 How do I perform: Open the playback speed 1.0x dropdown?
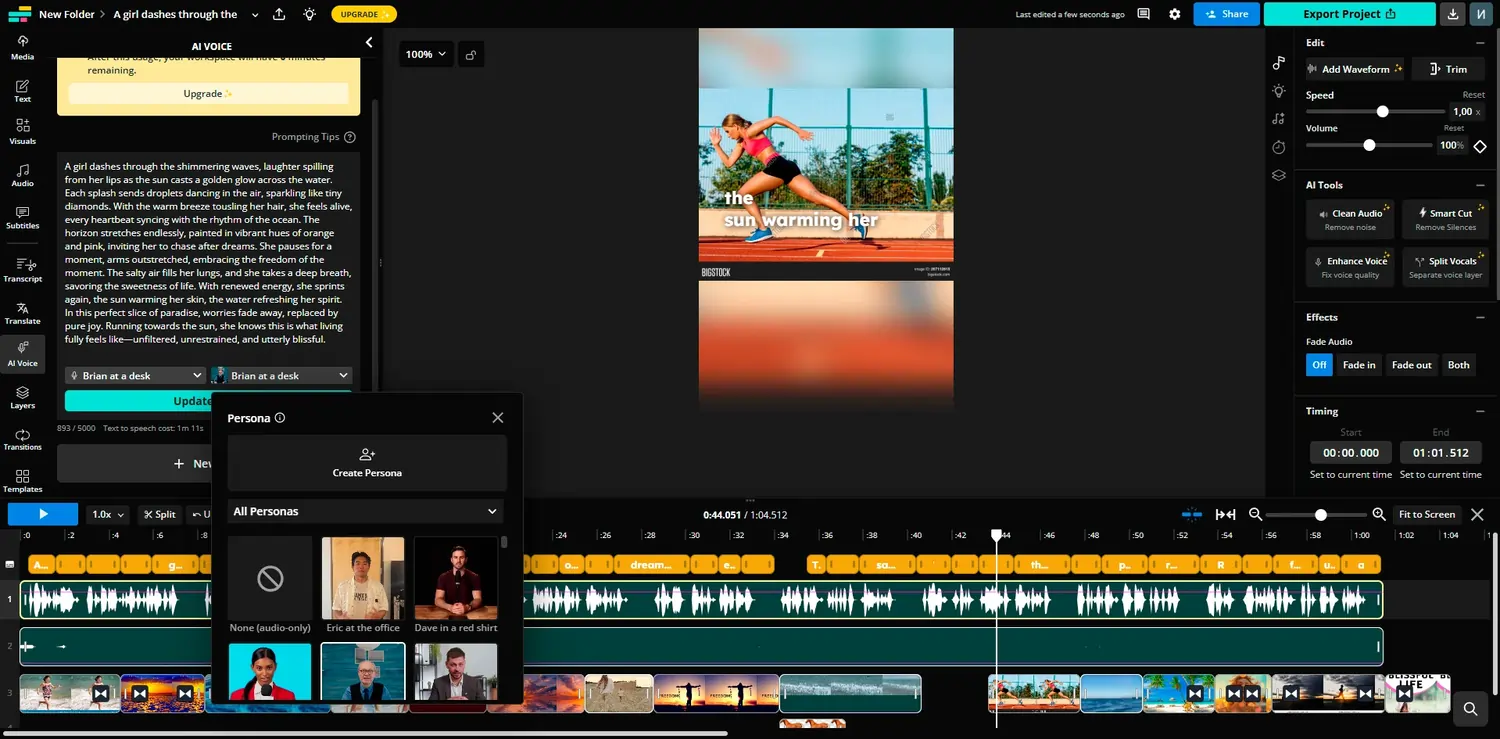pos(108,514)
